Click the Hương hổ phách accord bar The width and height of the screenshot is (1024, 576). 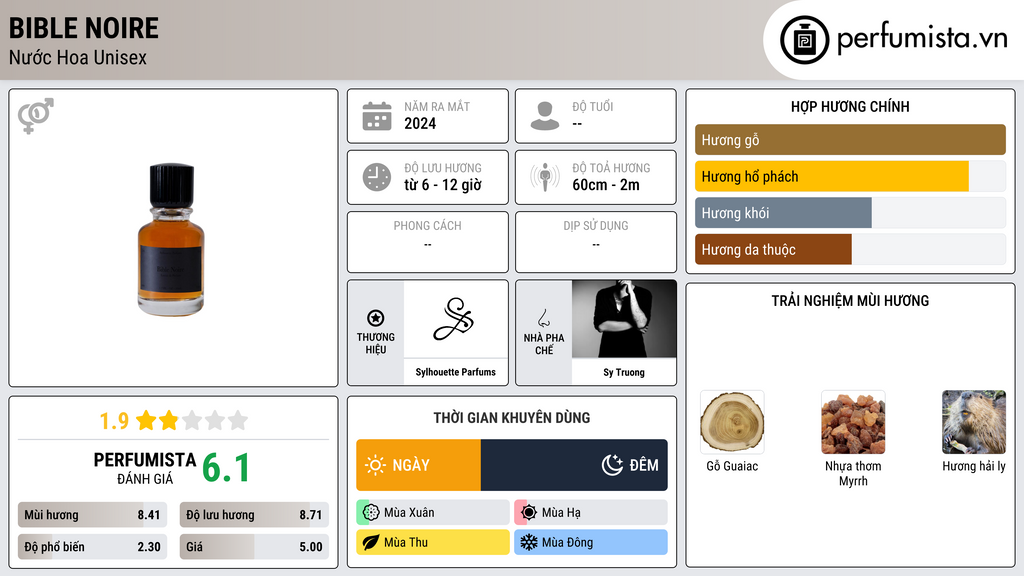(850, 176)
